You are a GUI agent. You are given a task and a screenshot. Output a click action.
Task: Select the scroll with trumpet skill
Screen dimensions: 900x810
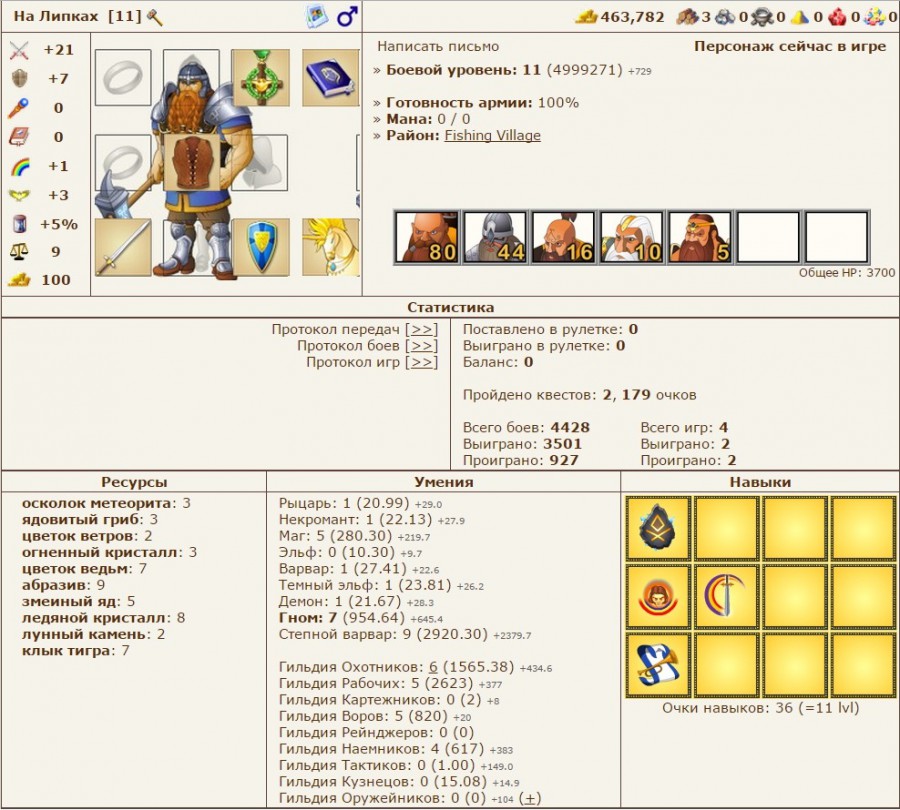pos(660,665)
